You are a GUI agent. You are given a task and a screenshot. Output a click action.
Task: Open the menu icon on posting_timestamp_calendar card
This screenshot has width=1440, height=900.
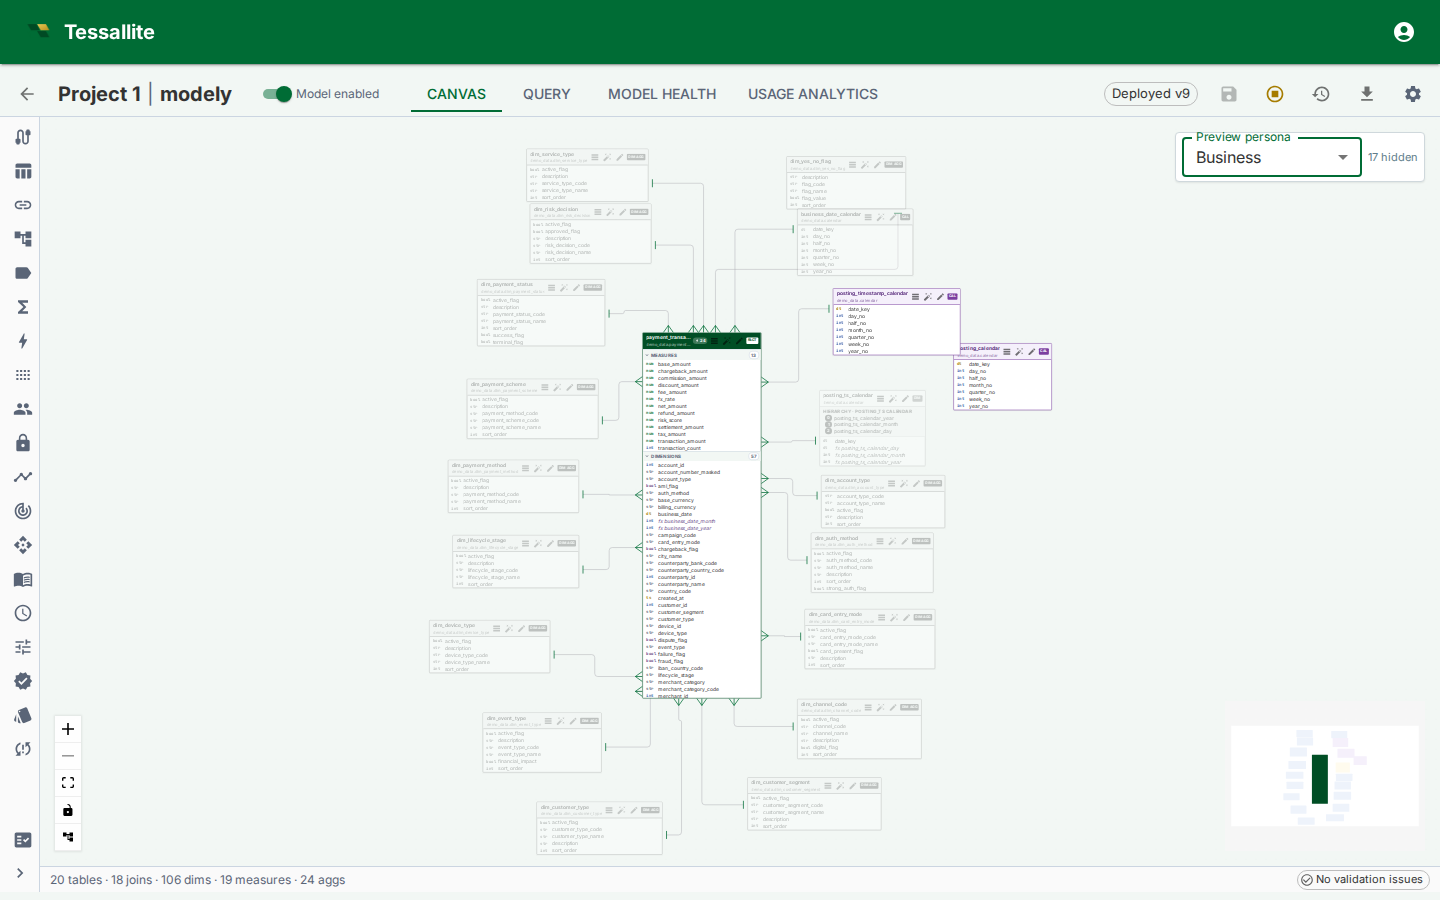coord(915,297)
